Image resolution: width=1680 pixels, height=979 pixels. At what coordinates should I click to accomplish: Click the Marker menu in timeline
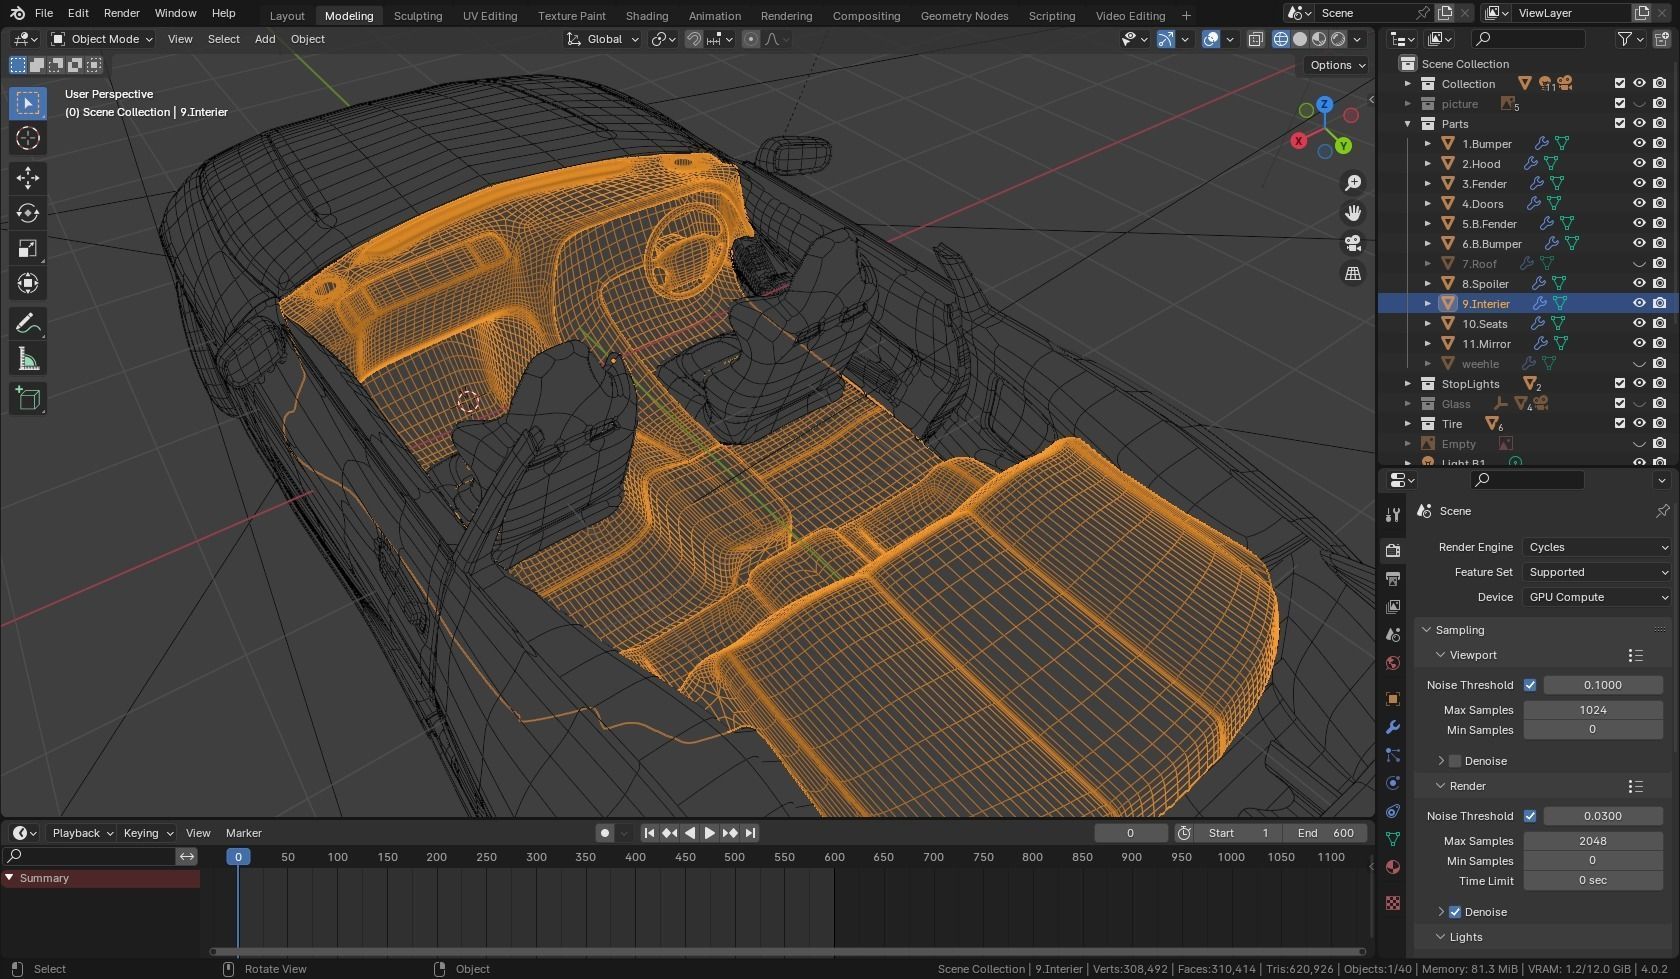244,833
